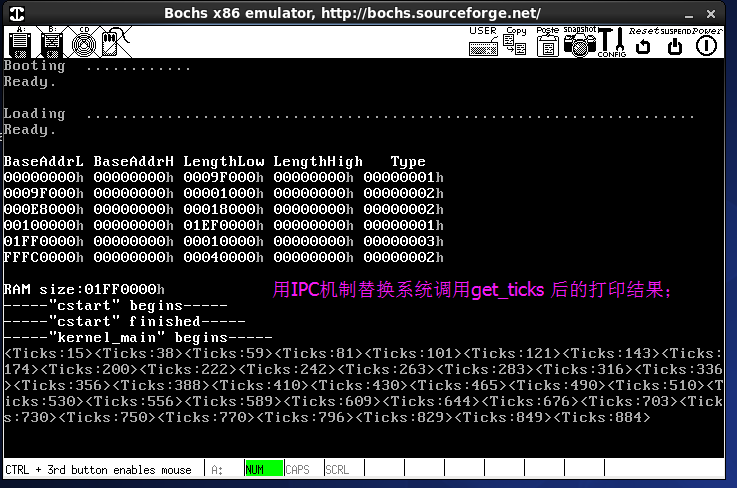
Task: Click the '"cstart" finished' line
Action: click(x=125, y=322)
